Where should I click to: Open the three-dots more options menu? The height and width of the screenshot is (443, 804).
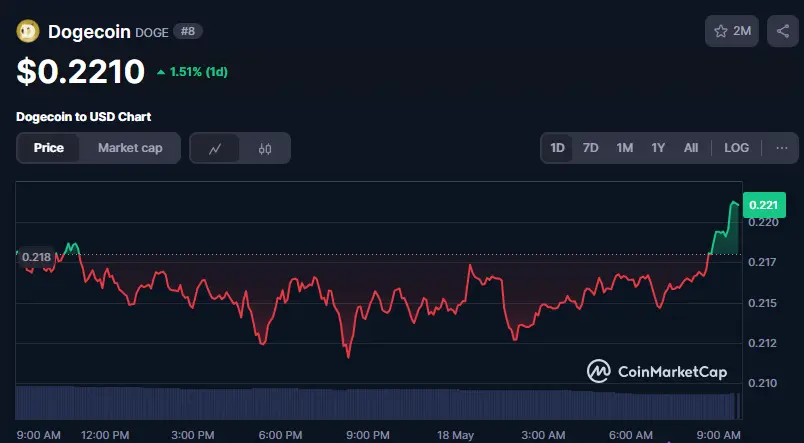click(781, 148)
